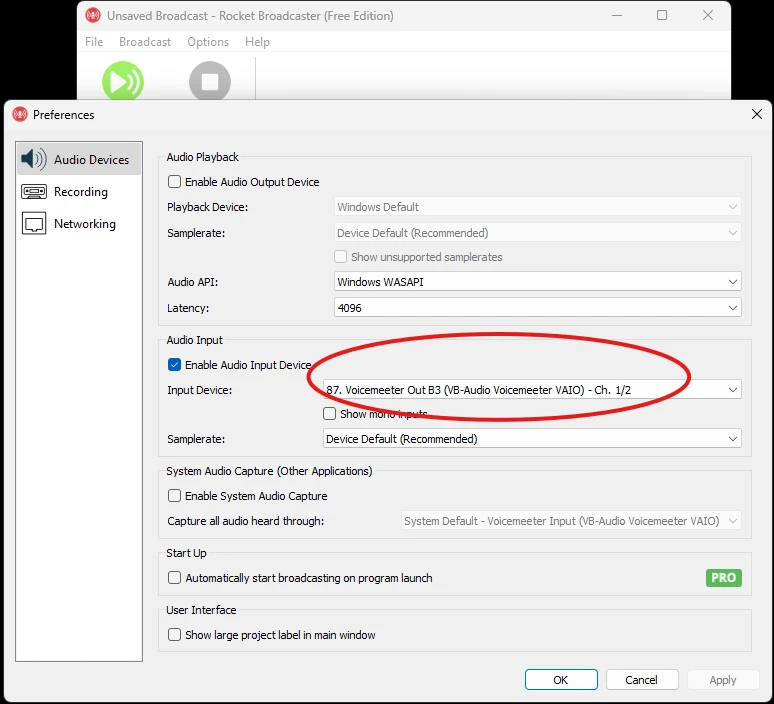Open the Audio Playback Samplerate dropdown
The image size is (774, 704).
pyautogui.click(x=537, y=233)
